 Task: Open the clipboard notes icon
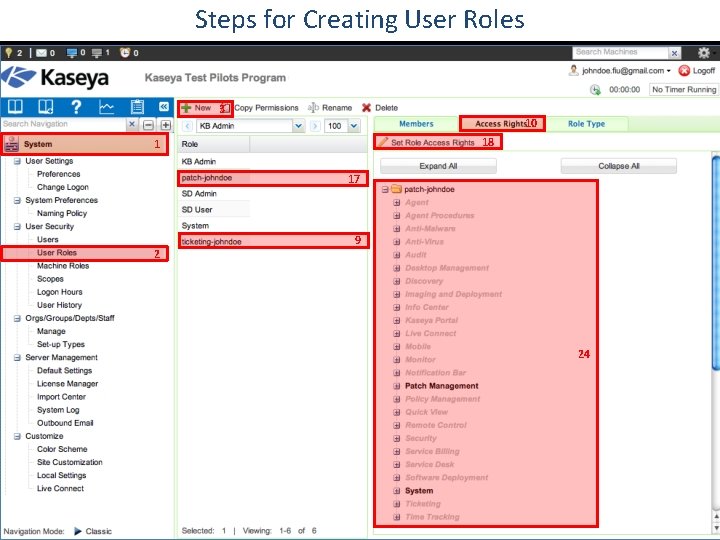[137, 107]
